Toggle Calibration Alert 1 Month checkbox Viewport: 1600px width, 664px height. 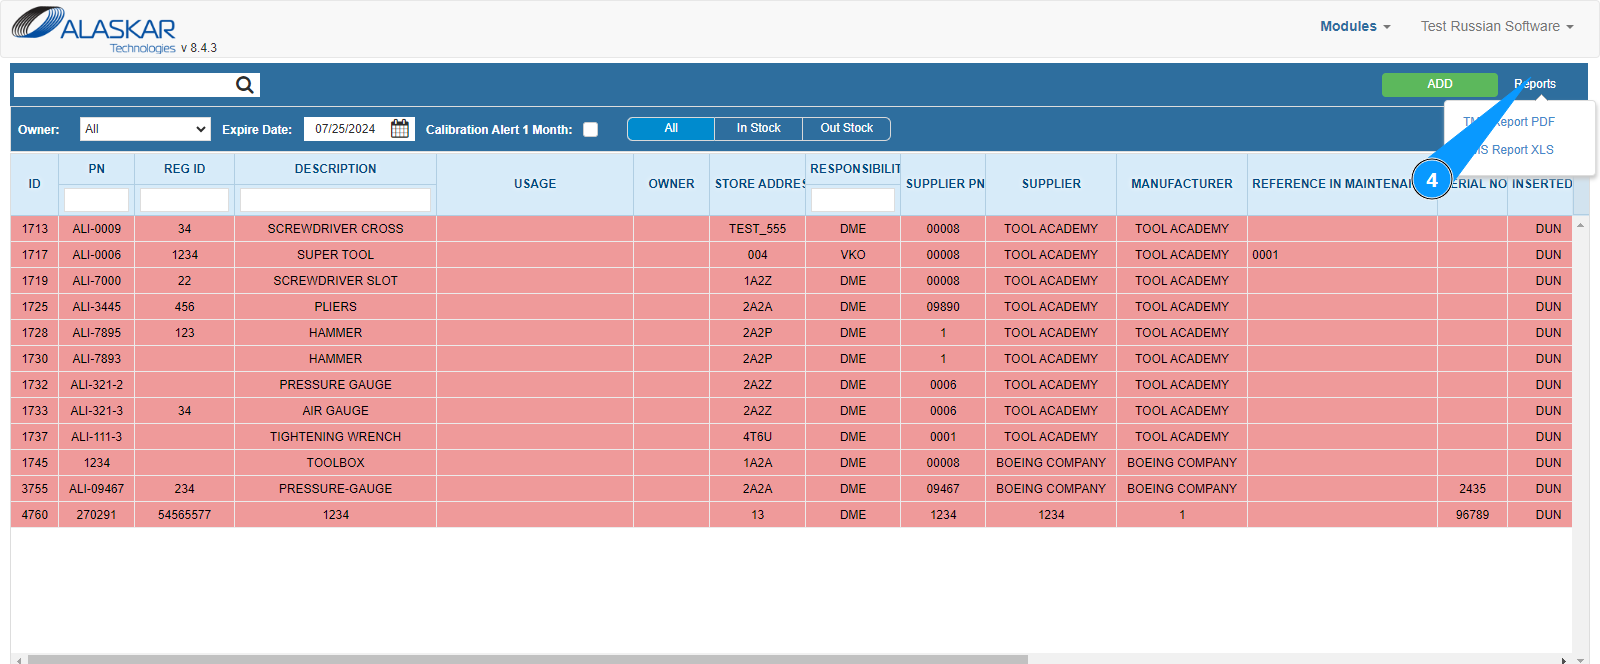pyautogui.click(x=591, y=129)
